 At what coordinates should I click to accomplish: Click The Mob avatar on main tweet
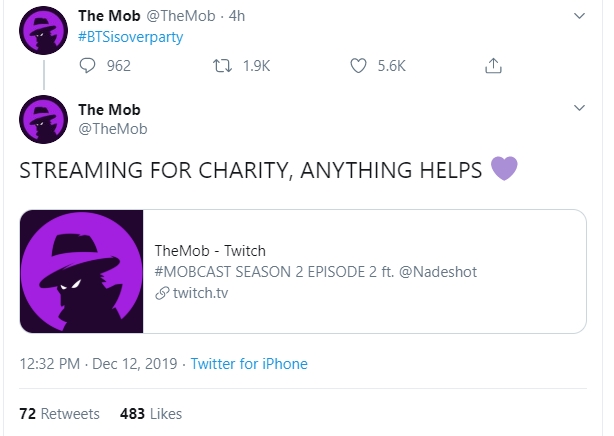44,119
